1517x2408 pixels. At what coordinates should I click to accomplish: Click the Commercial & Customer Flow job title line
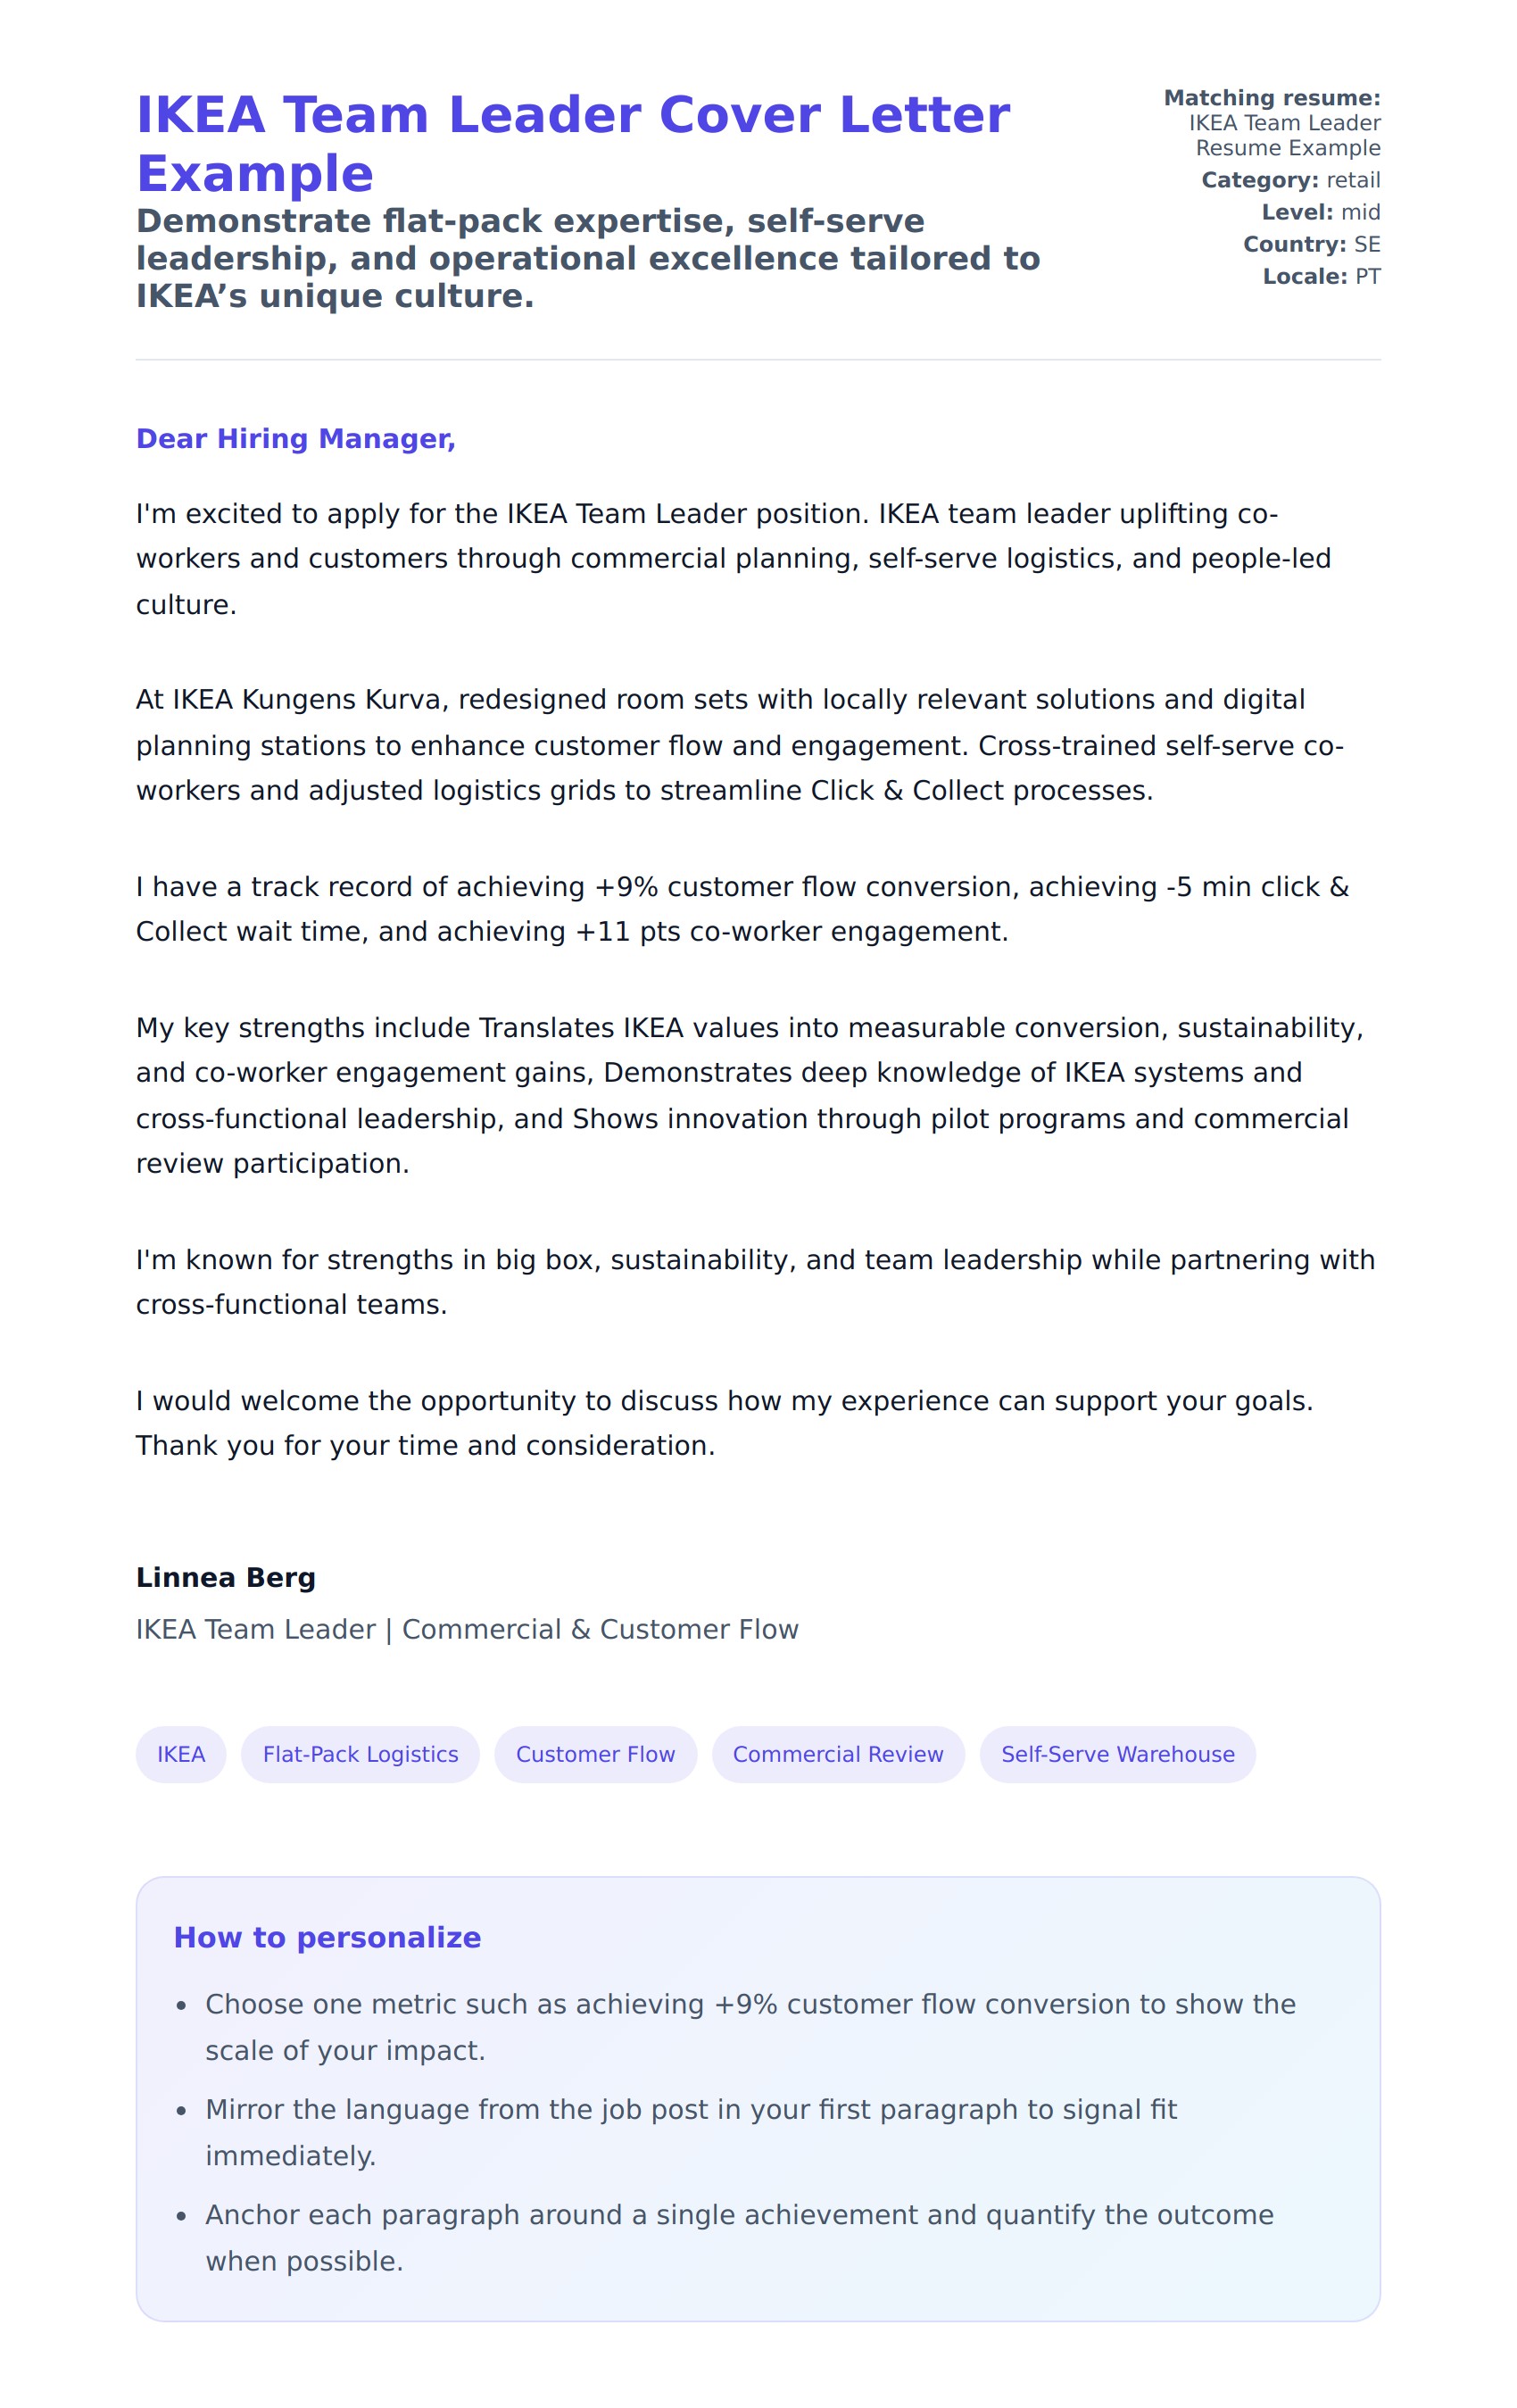tap(467, 1629)
